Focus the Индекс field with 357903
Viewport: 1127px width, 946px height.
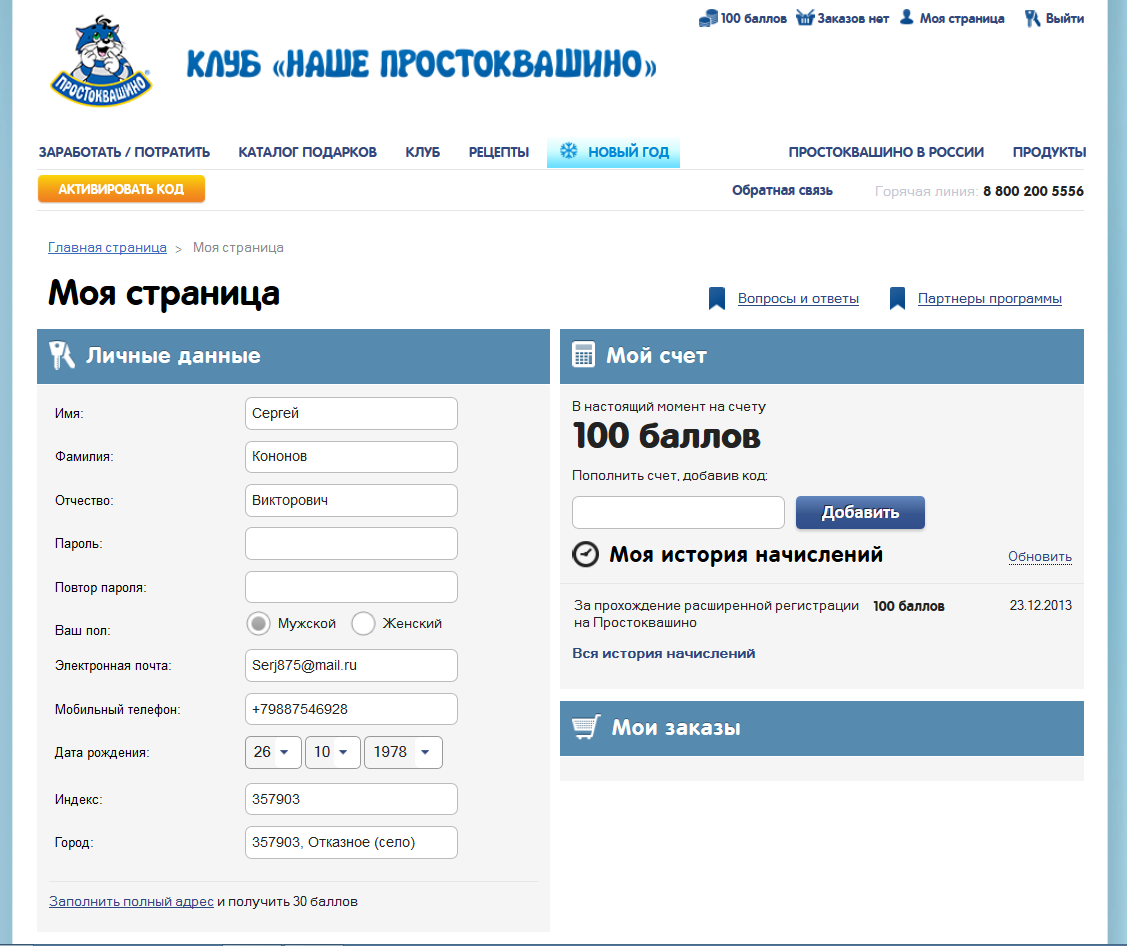[x=351, y=799]
